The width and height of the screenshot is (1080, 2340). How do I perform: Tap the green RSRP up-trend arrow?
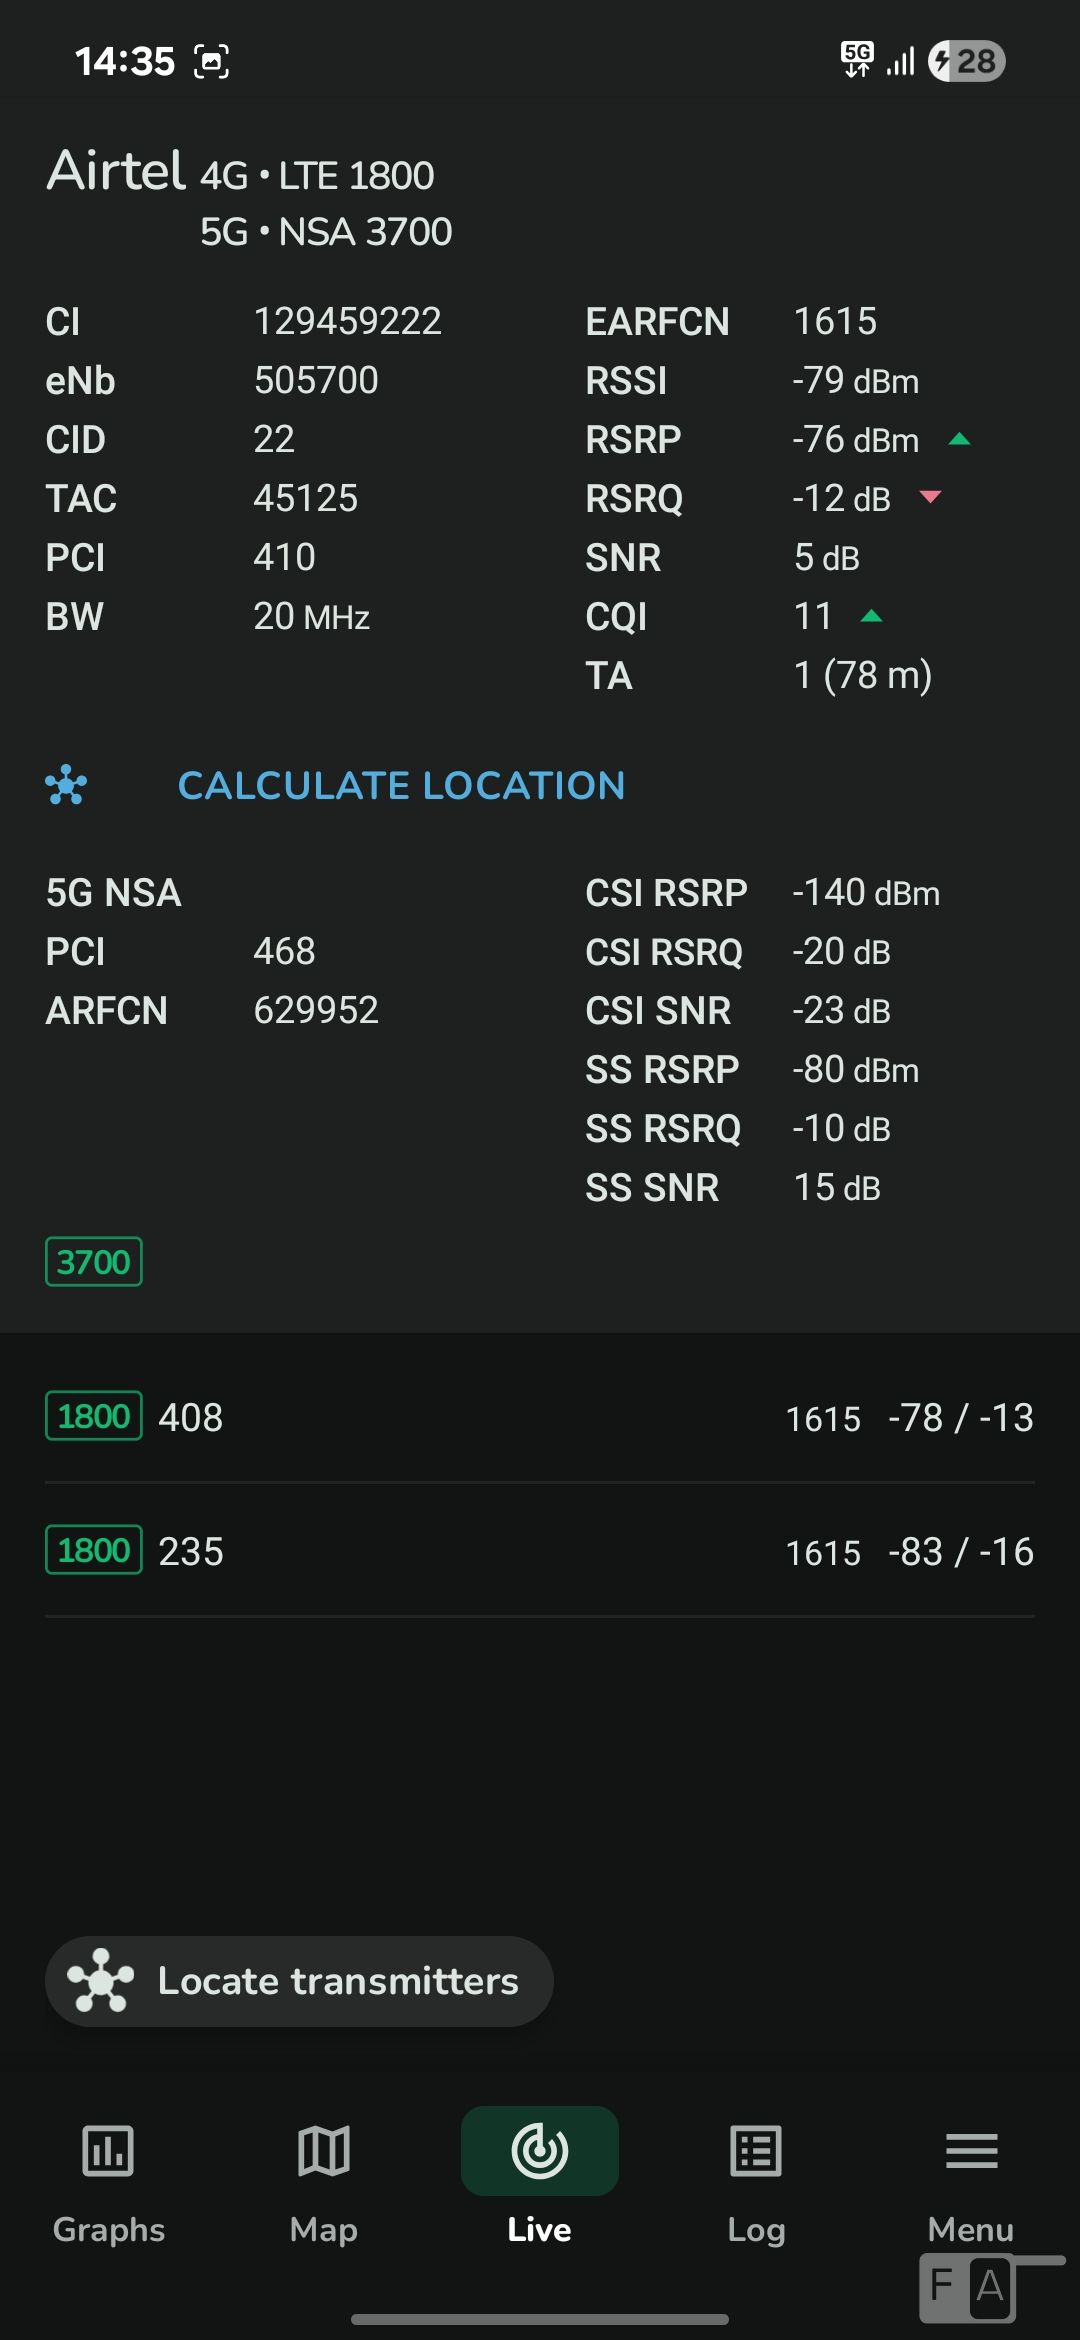coord(959,439)
